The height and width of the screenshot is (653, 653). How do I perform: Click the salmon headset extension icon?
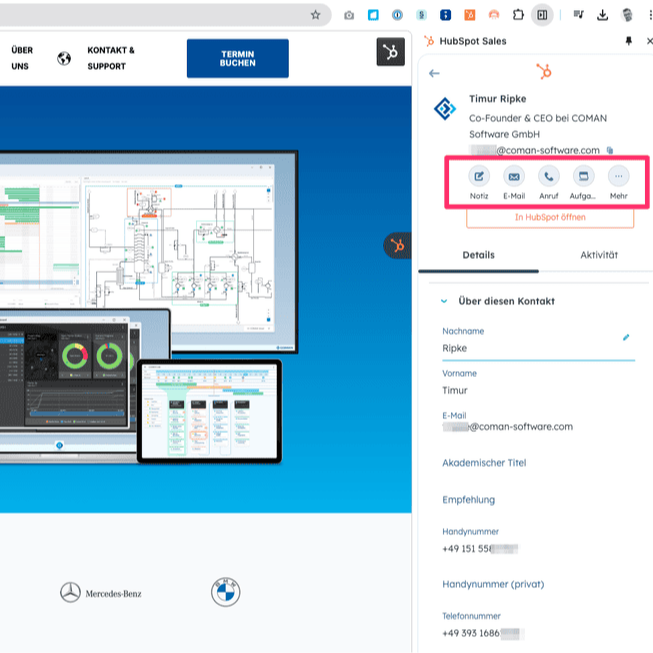point(494,15)
